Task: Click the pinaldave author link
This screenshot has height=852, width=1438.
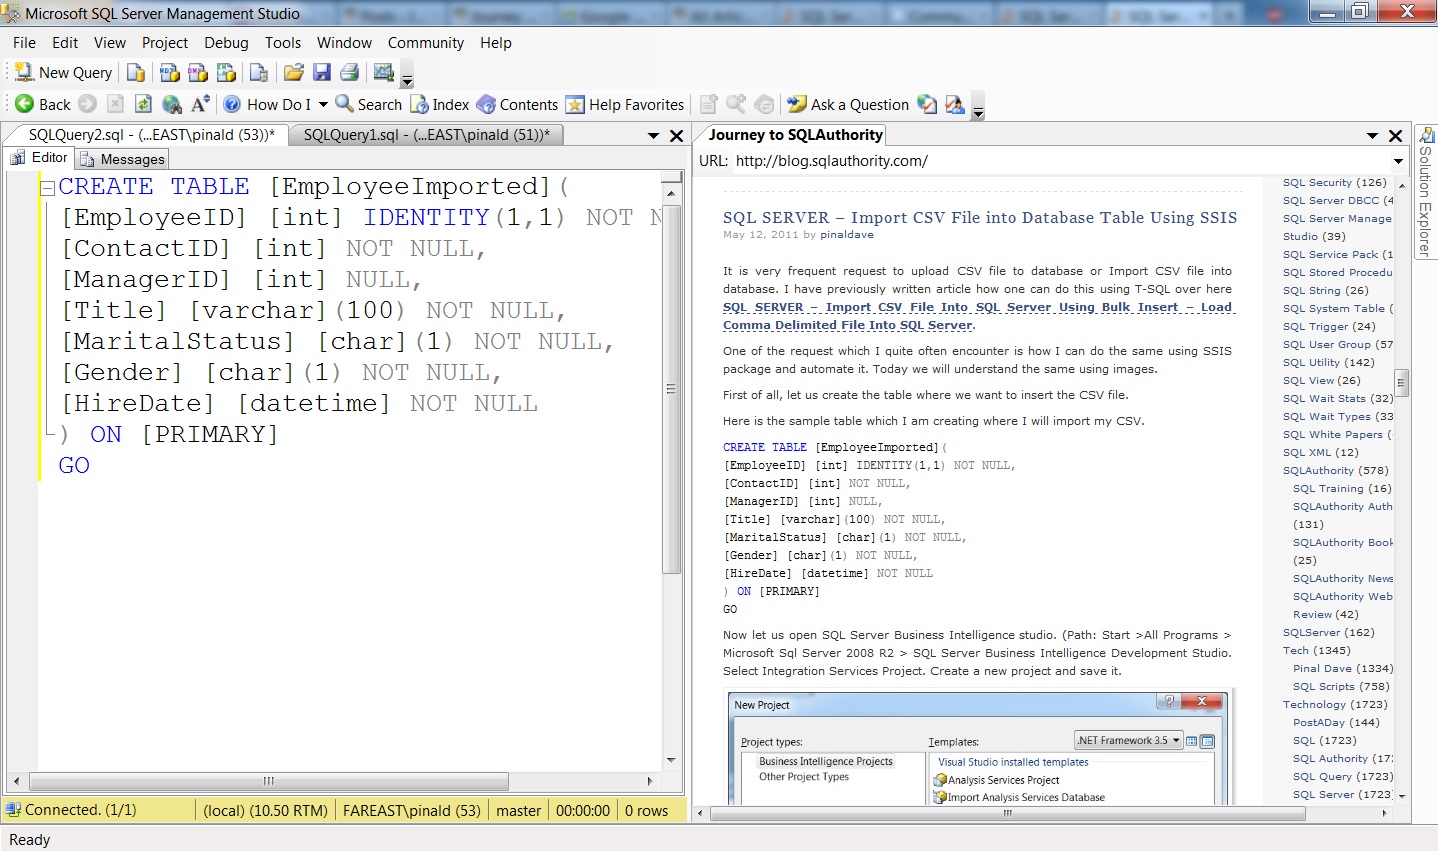Action: 847,235
